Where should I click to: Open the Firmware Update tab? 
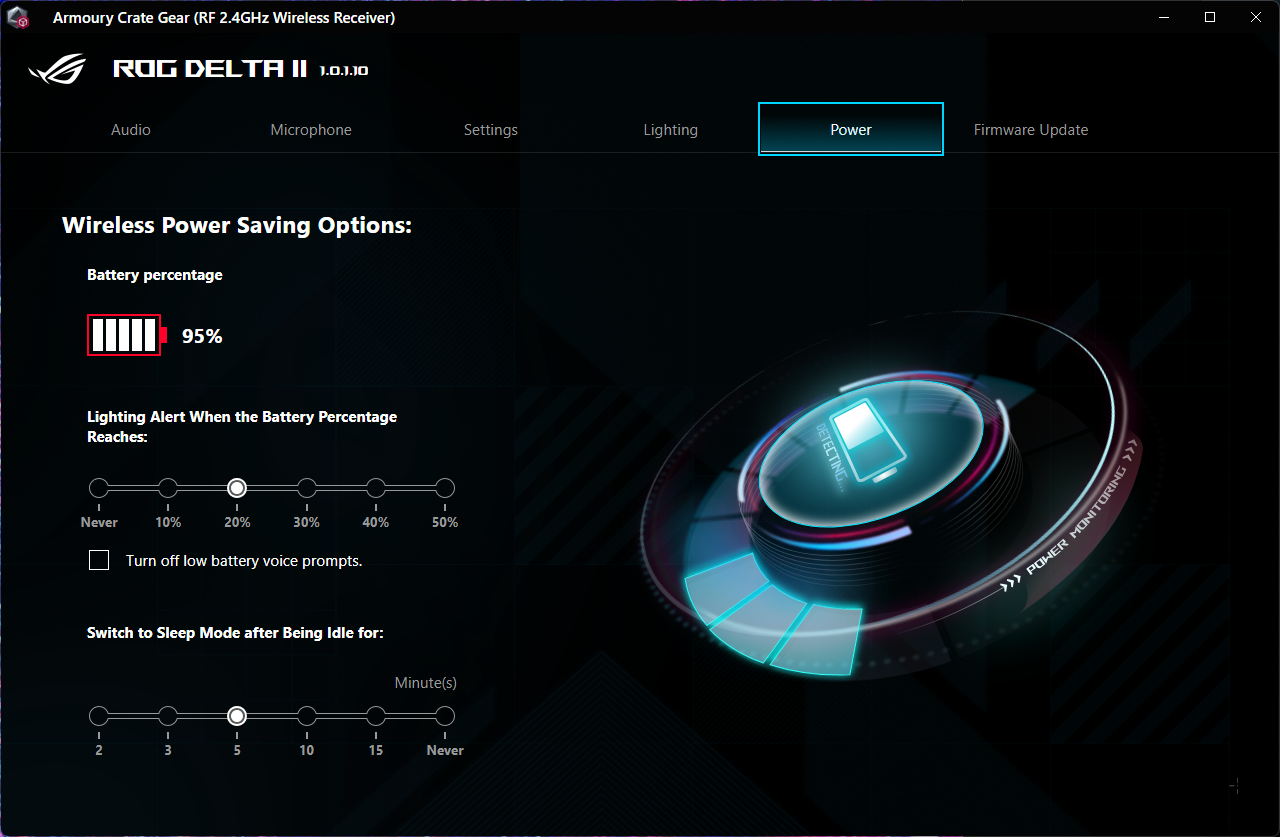(1031, 130)
